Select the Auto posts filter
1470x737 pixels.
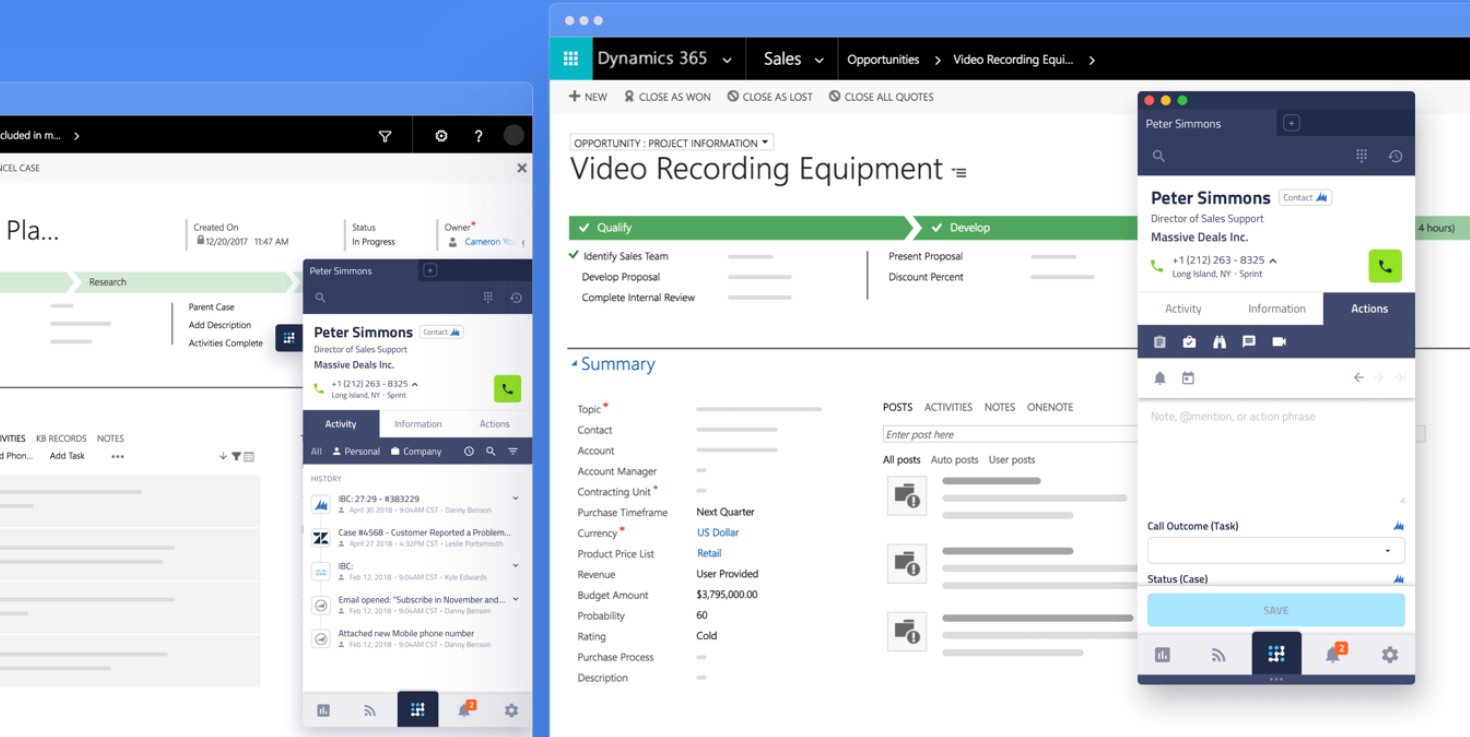coord(954,460)
